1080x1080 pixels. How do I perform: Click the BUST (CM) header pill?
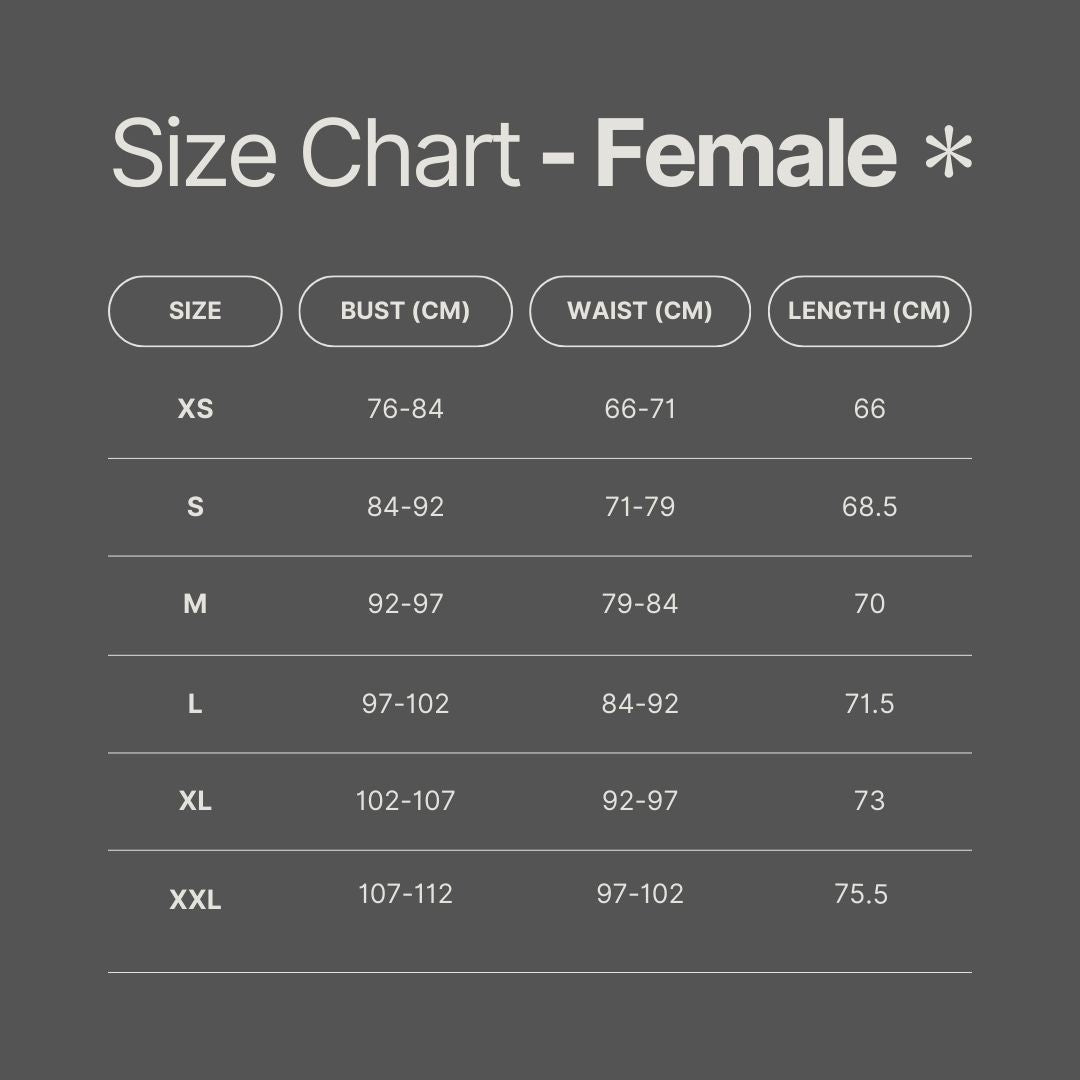coord(405,311)
